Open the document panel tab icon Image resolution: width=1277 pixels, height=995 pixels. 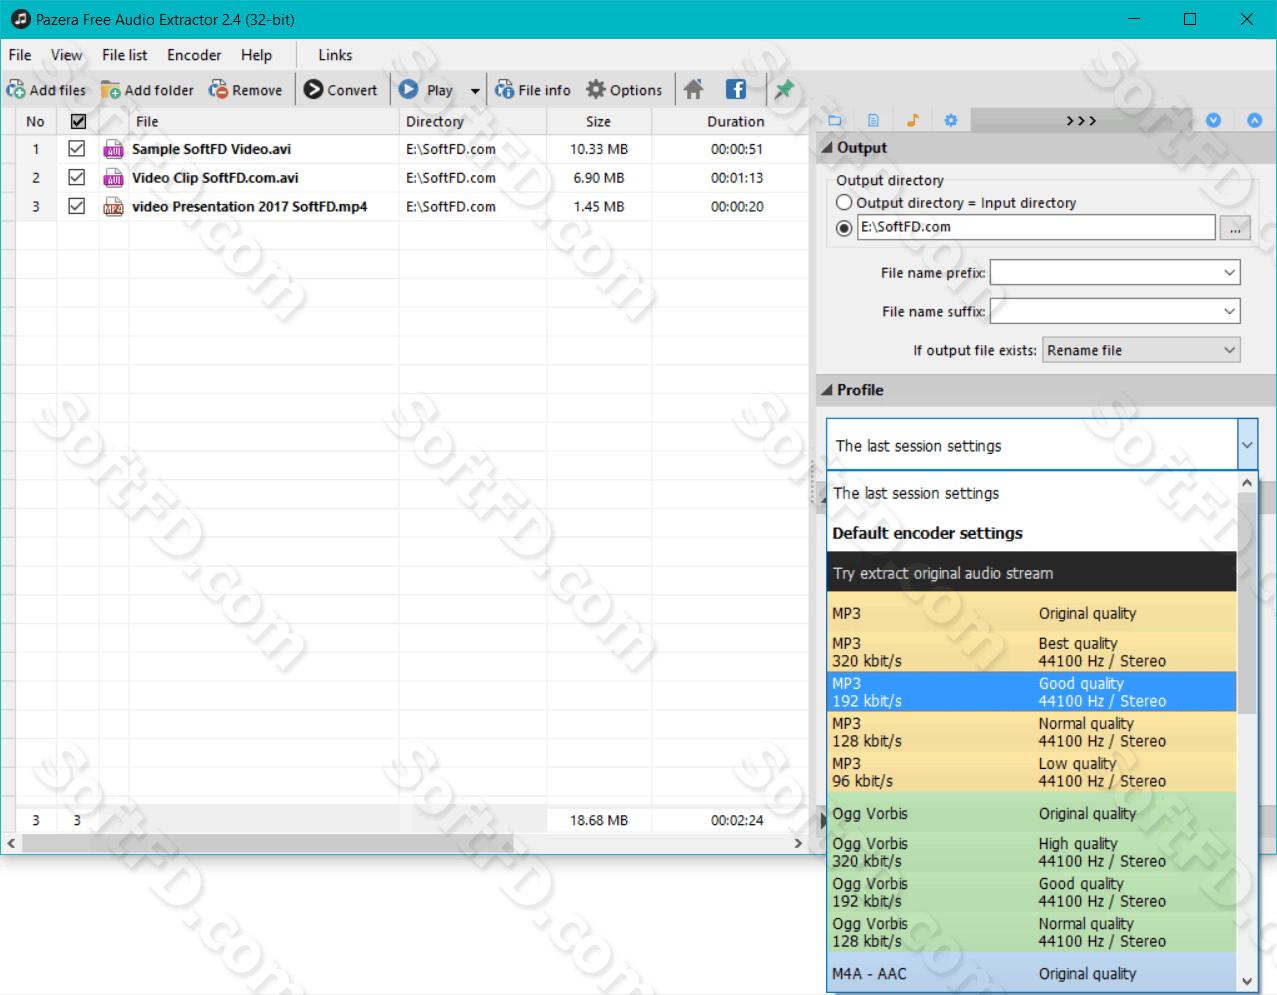click(873, 120)
